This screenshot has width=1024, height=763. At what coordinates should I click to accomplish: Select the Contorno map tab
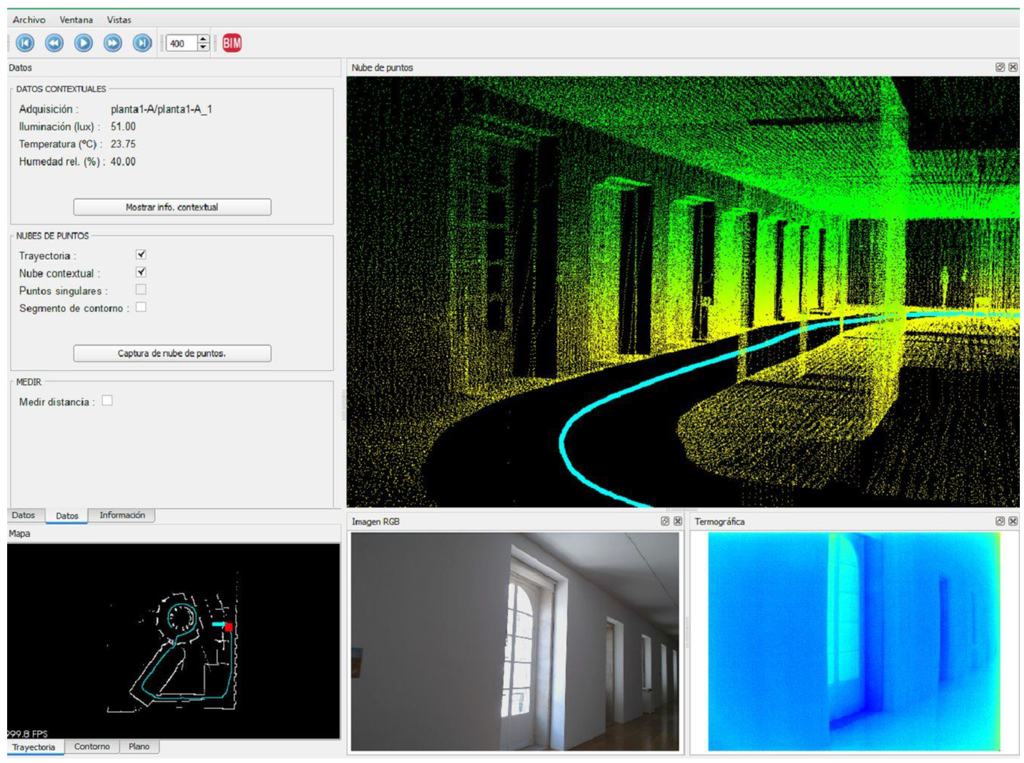[x=92, y=747]
